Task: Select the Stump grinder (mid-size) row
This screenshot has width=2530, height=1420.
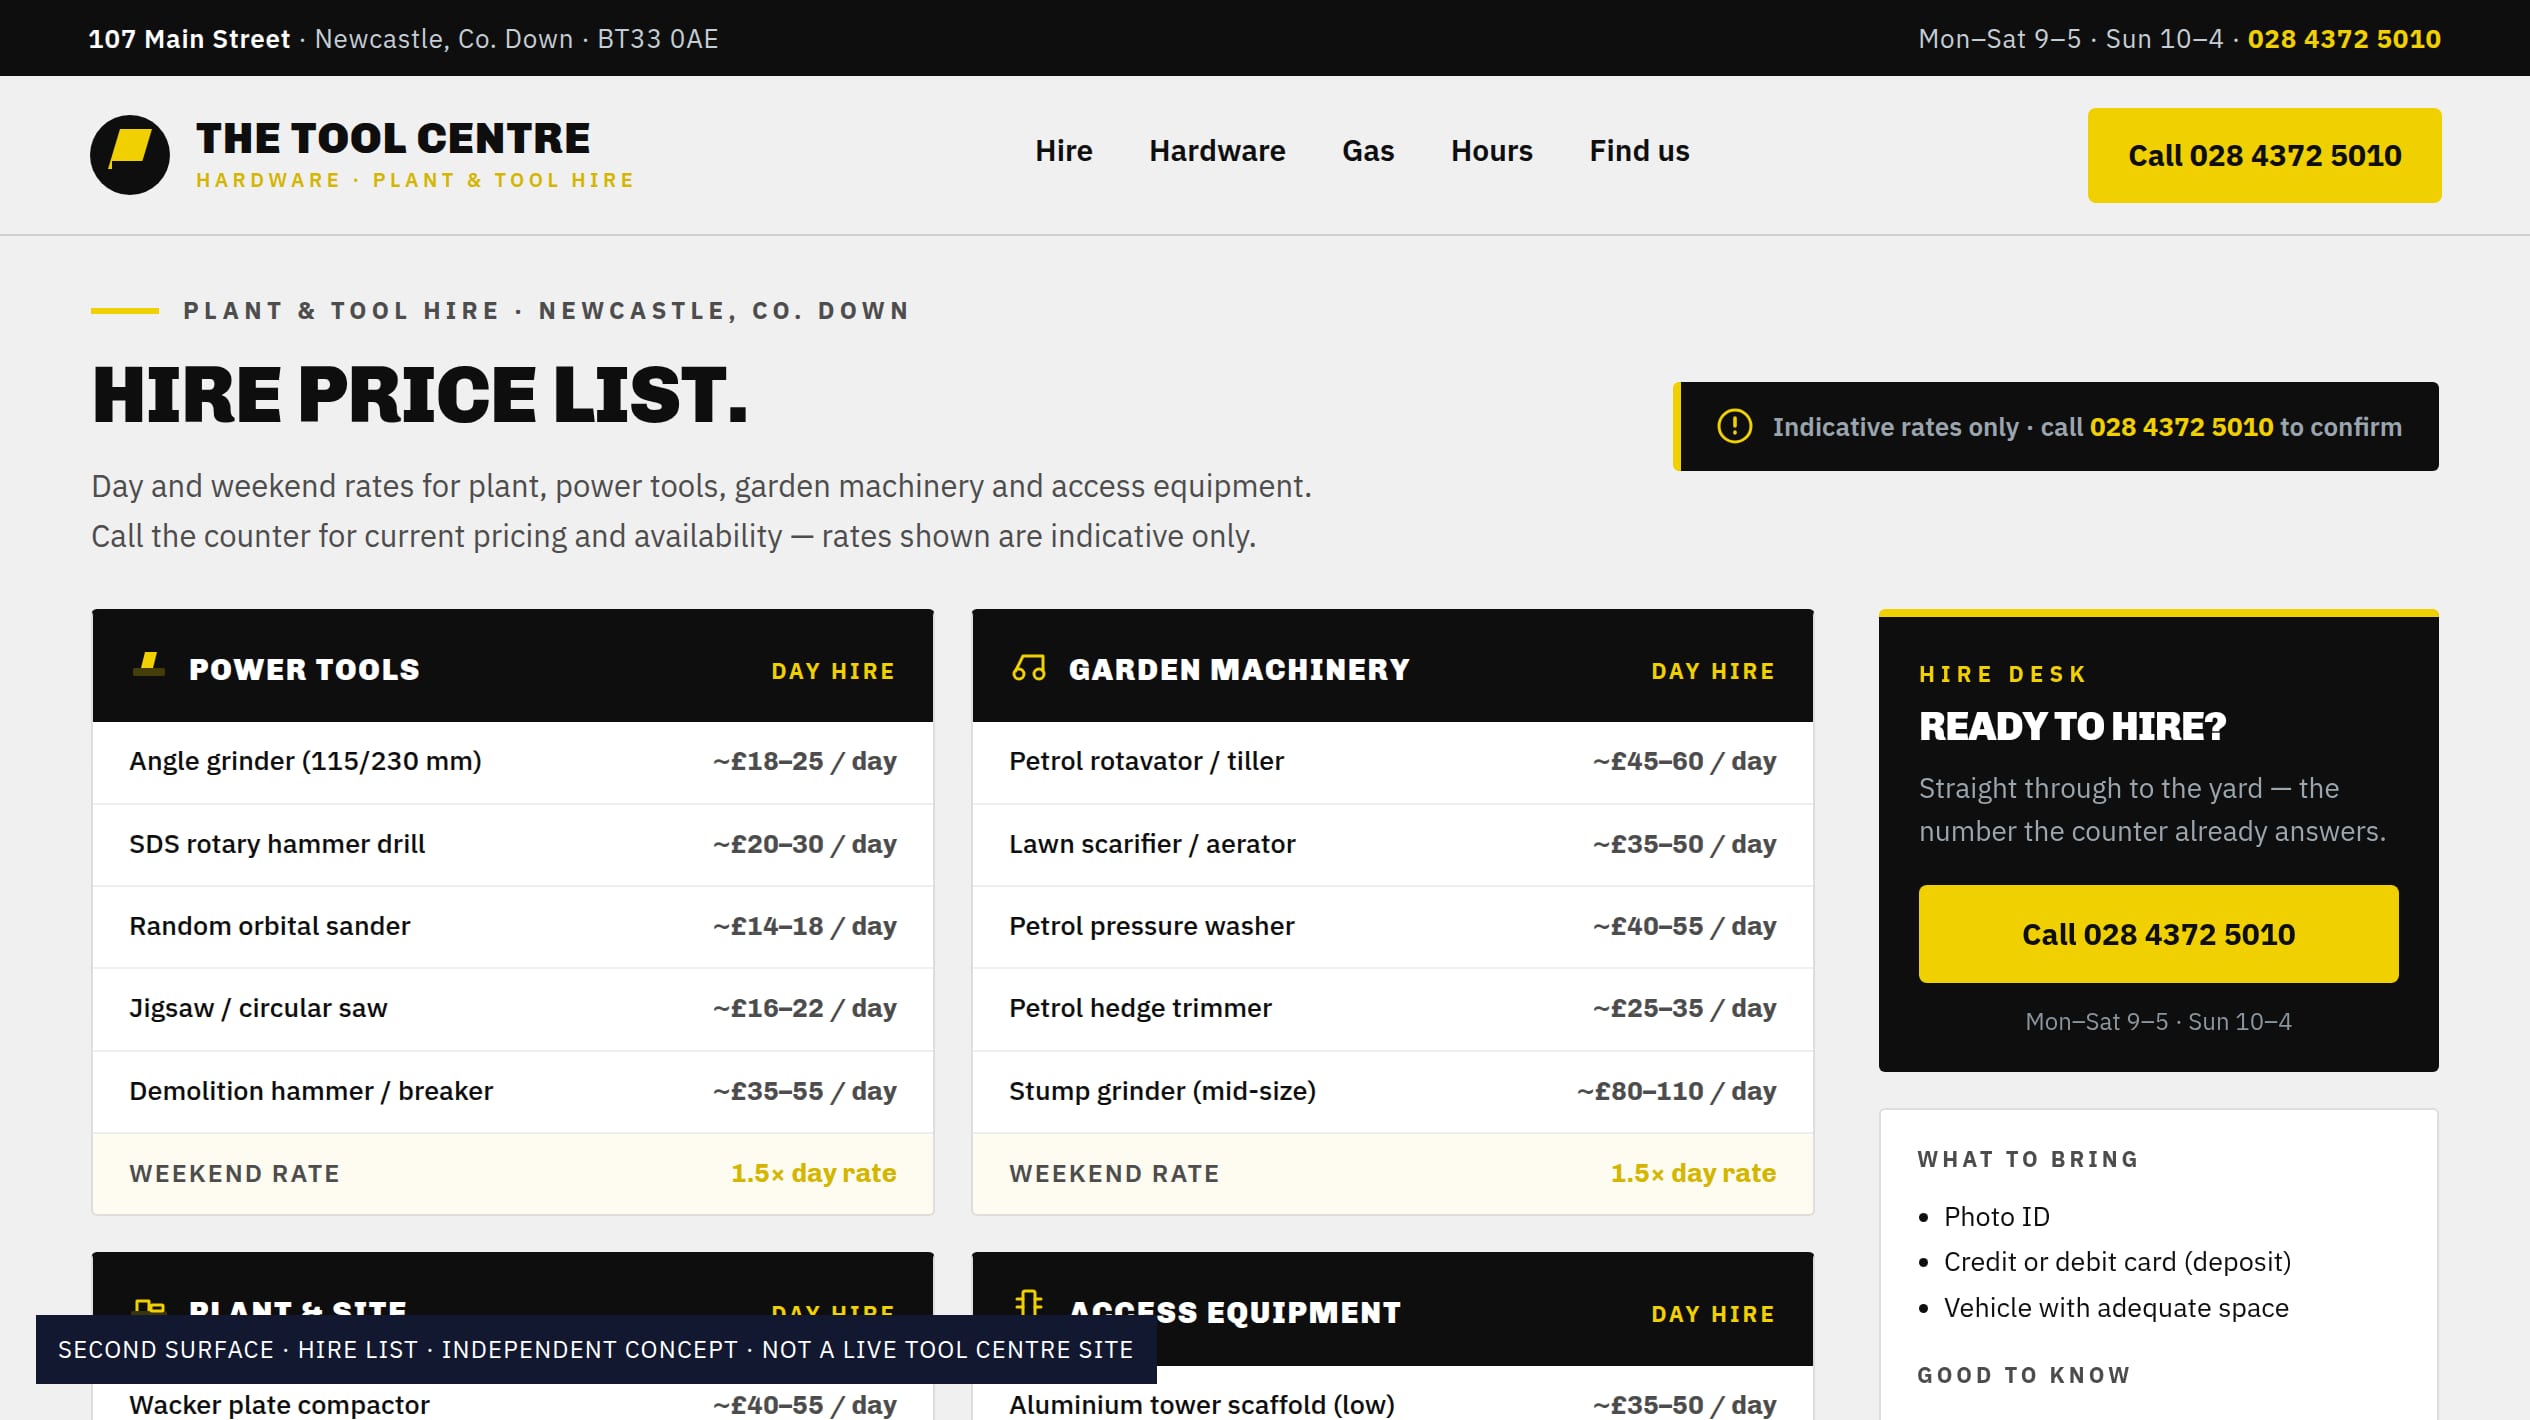Action: tap(1393, 1092)
